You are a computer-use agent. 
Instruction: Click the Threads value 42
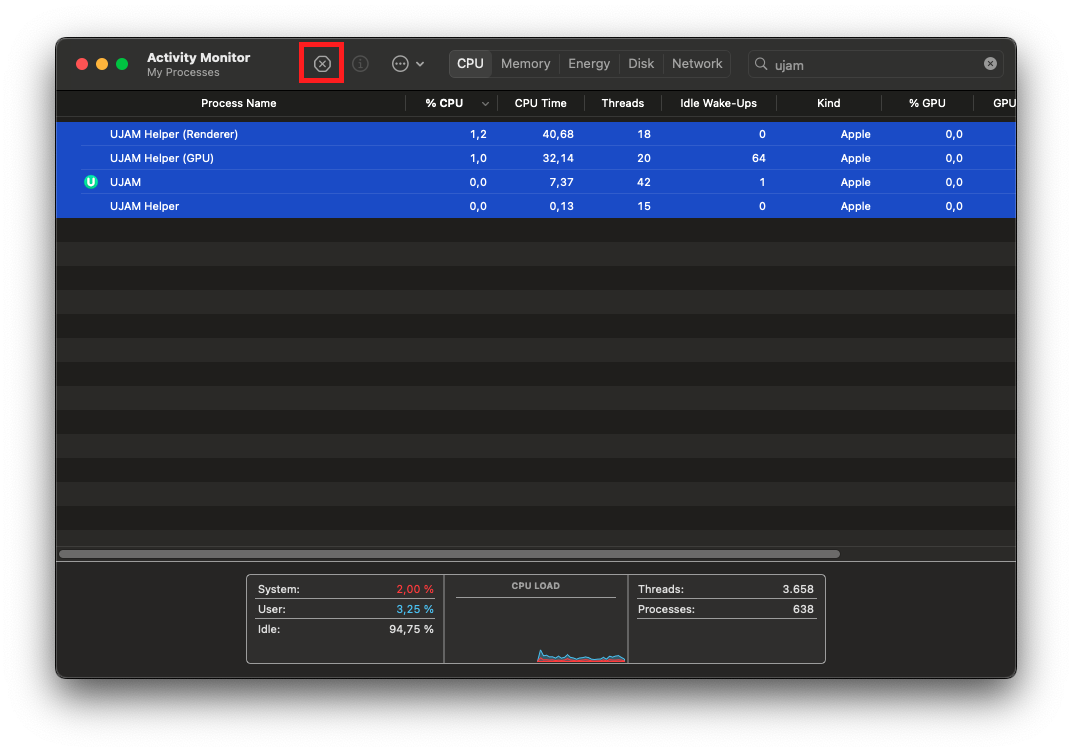coord(643,182)
